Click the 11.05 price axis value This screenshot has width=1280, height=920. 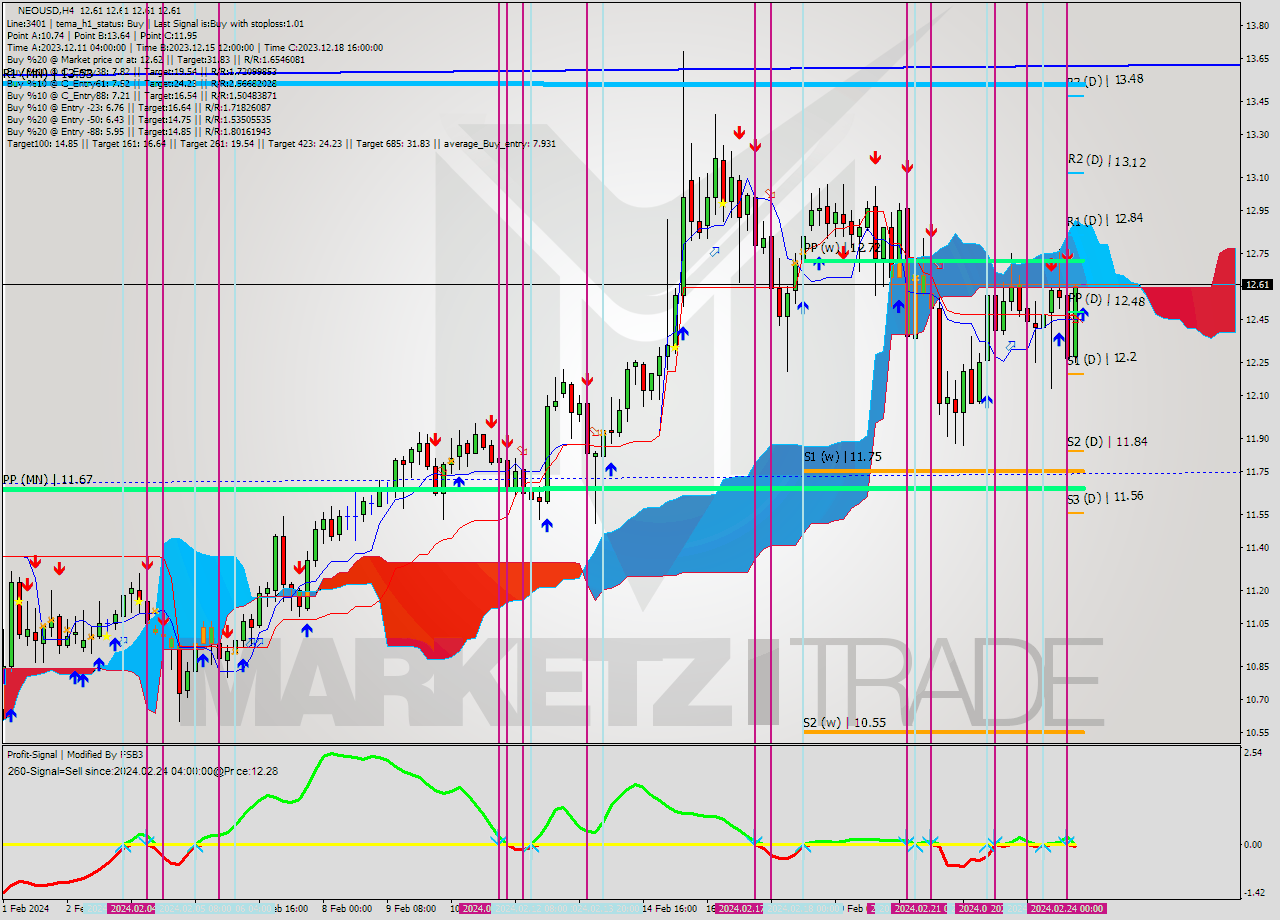[x=1256, y=624]
